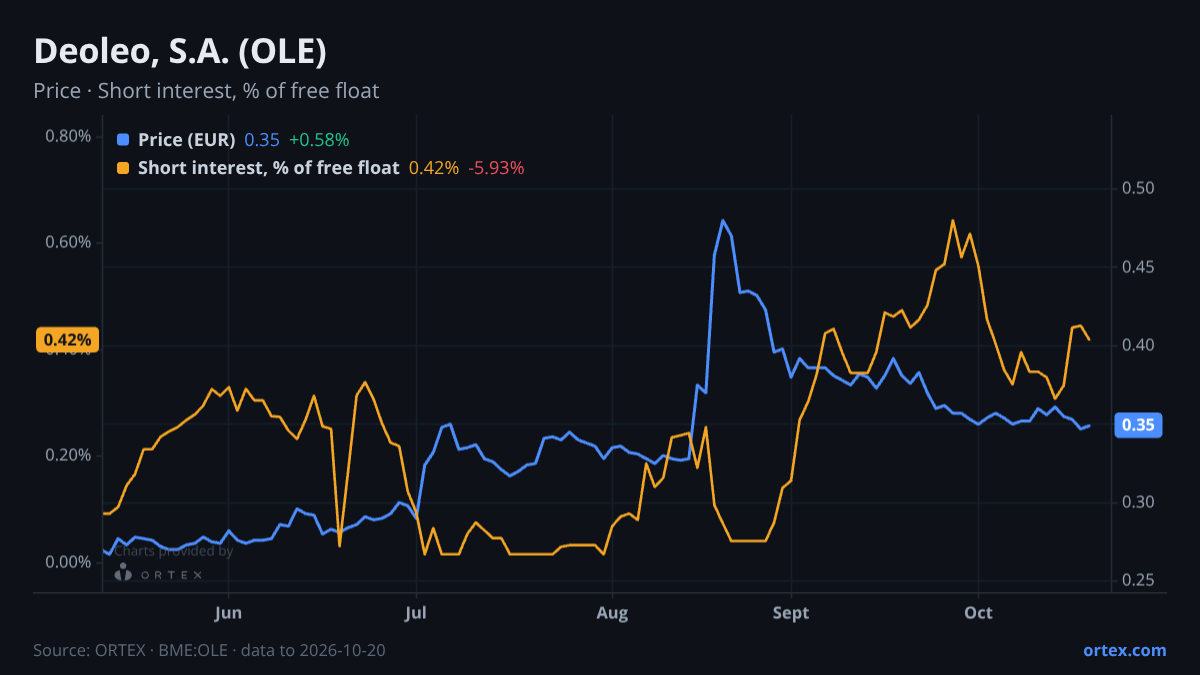Click the blue Price (EUR) legend swatch
The height and width of the screenshot is (675, 1200).
coord(123,140)
